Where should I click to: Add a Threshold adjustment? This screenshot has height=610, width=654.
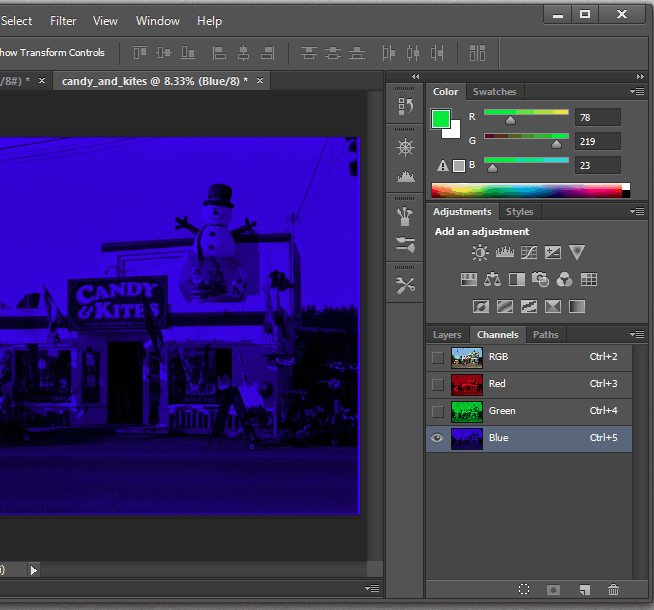click(529, 307)
